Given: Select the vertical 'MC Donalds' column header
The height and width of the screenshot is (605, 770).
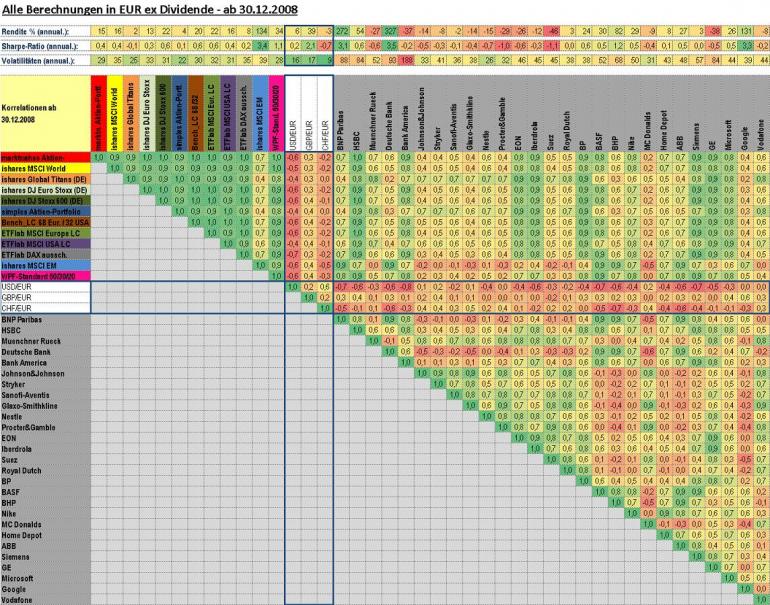Looking at the screenshot, I should [647, 113].
